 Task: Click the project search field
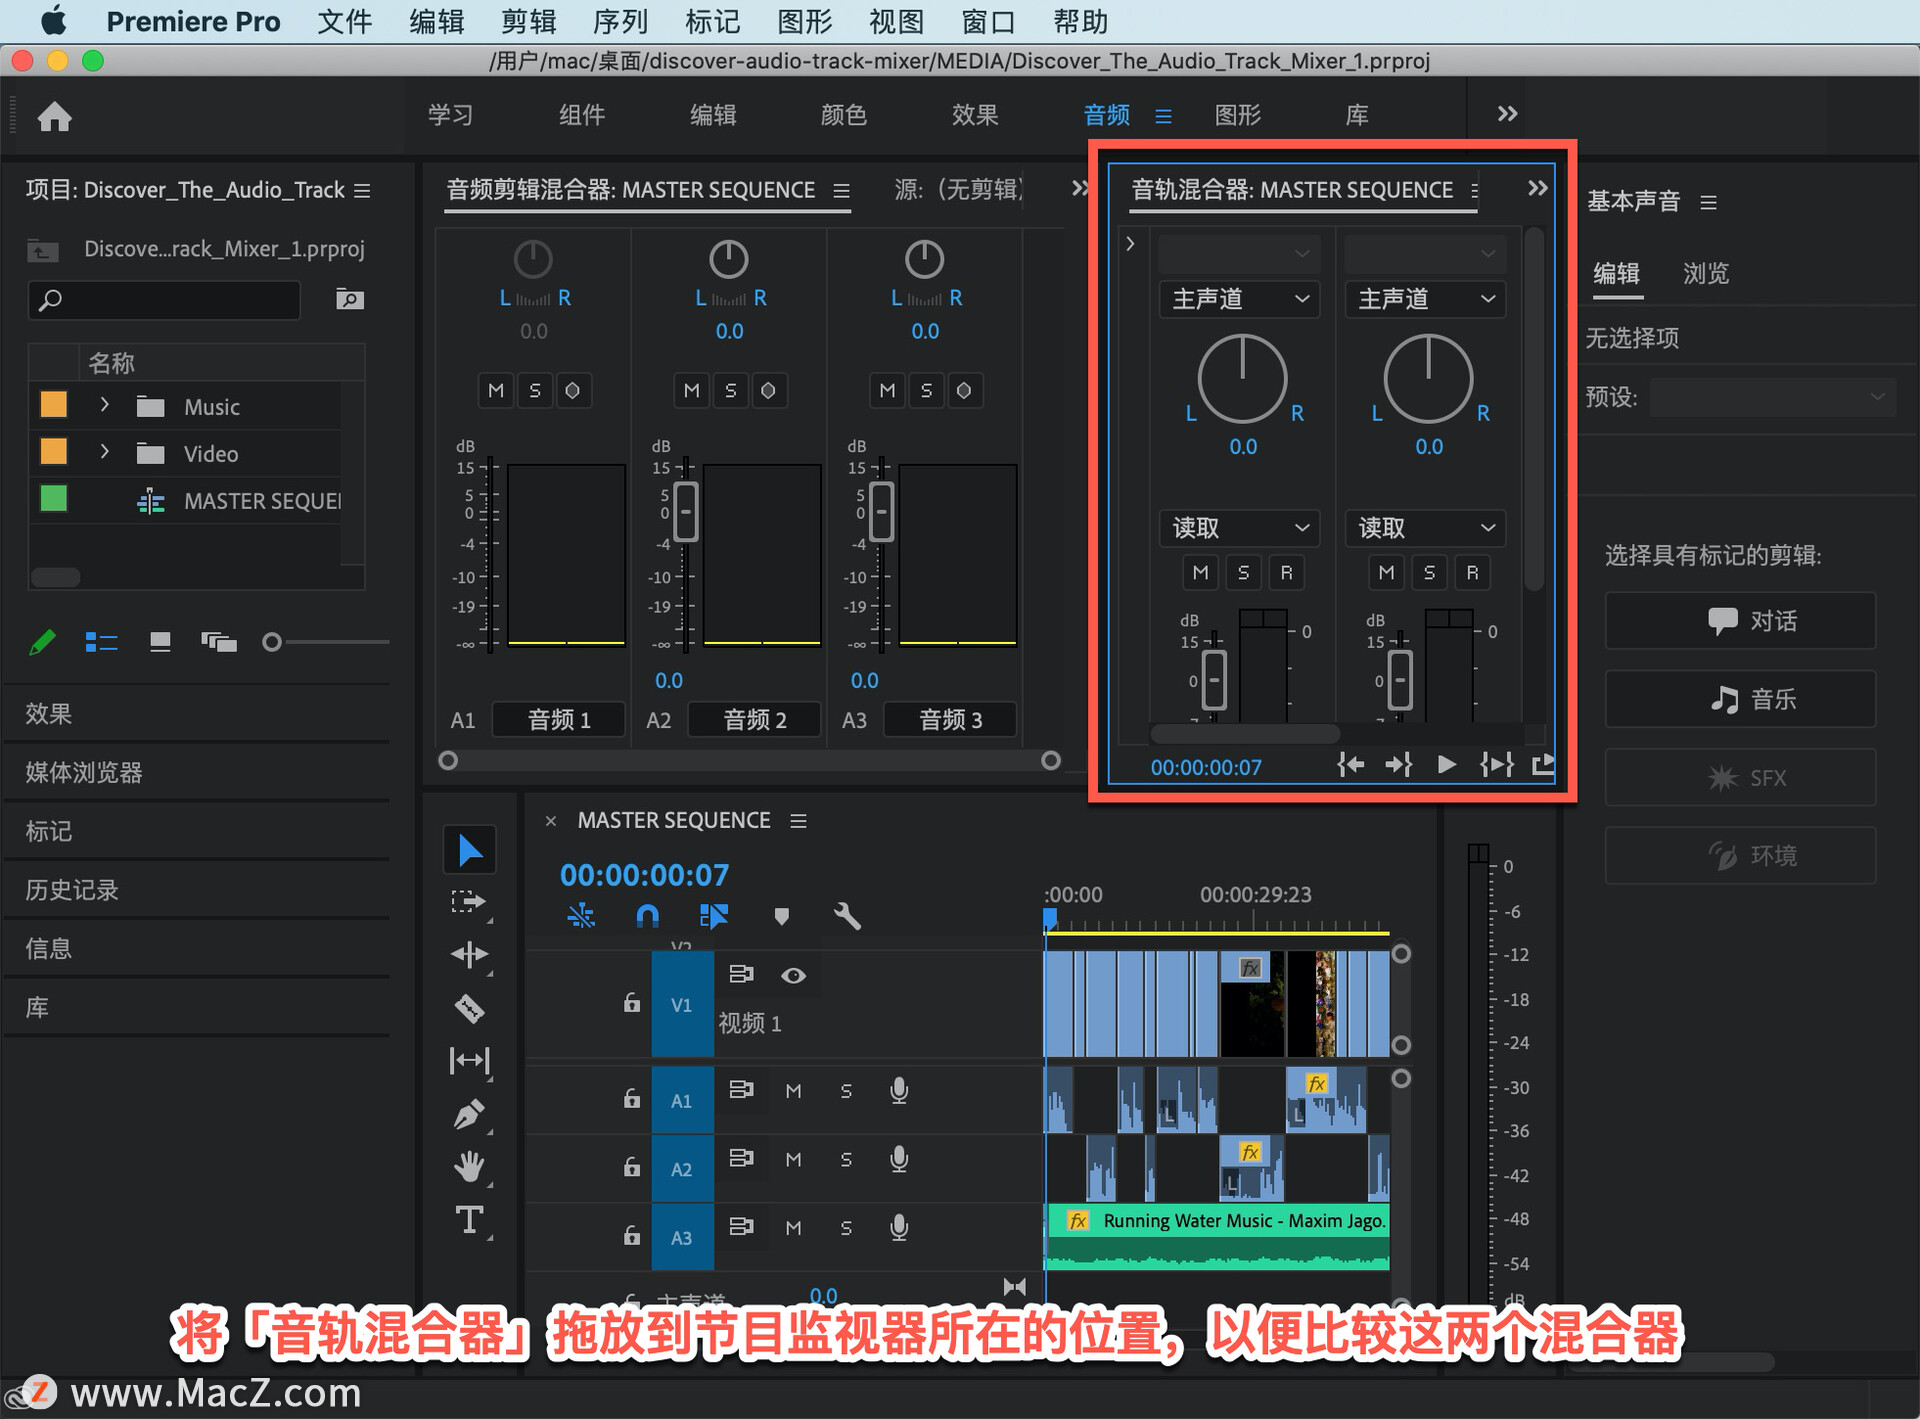tap(165, 299)
